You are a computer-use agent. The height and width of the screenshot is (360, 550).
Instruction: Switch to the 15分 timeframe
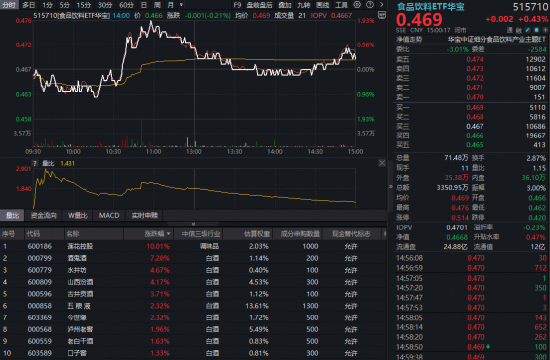pos(83,5)
